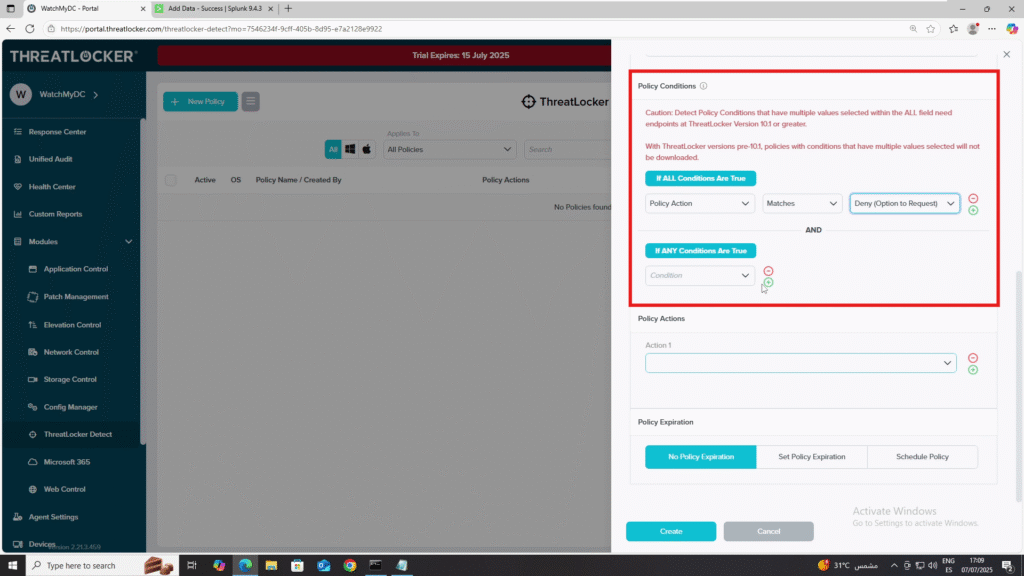Tick the select-all policies checkbox

click(170, 180)
